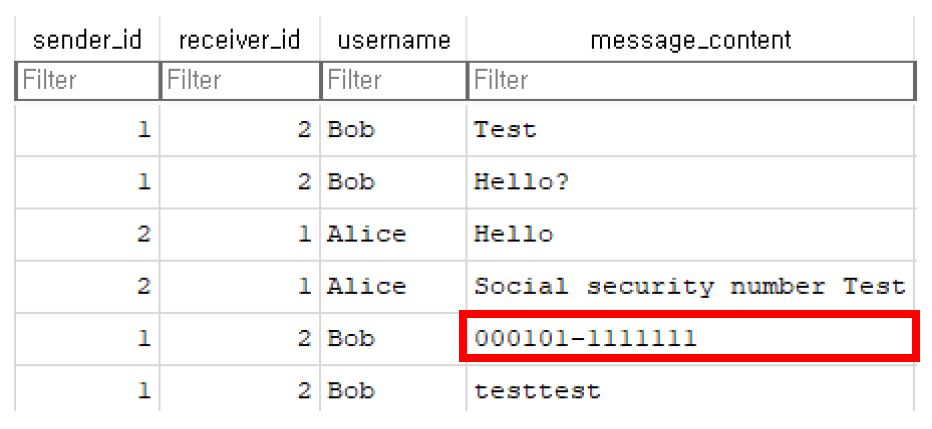Focus the Filter field under sender_id
Viewport: 932px width, 429px height.
click(87, 80)
